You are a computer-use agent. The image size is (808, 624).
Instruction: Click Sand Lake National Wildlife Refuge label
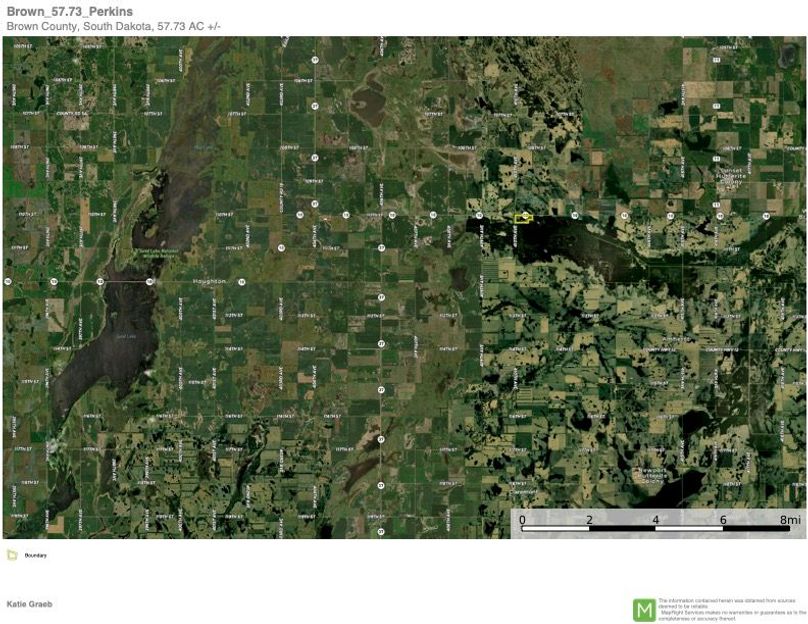pos(154,251)
